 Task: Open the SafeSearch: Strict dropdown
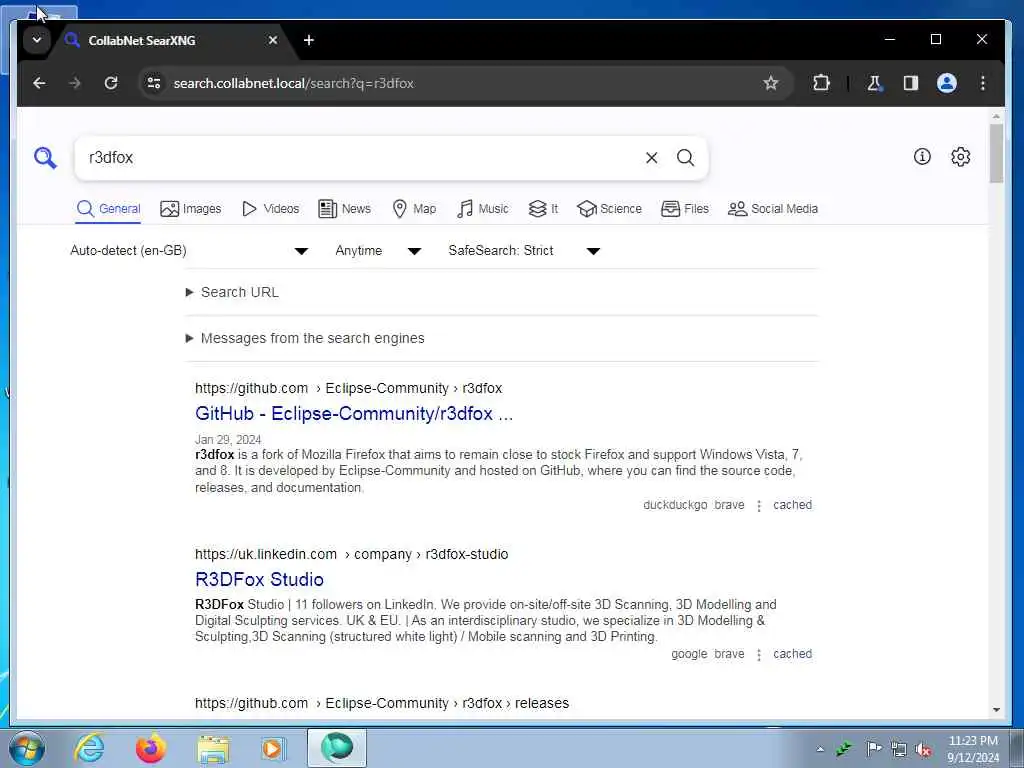[x=524, y=251]
